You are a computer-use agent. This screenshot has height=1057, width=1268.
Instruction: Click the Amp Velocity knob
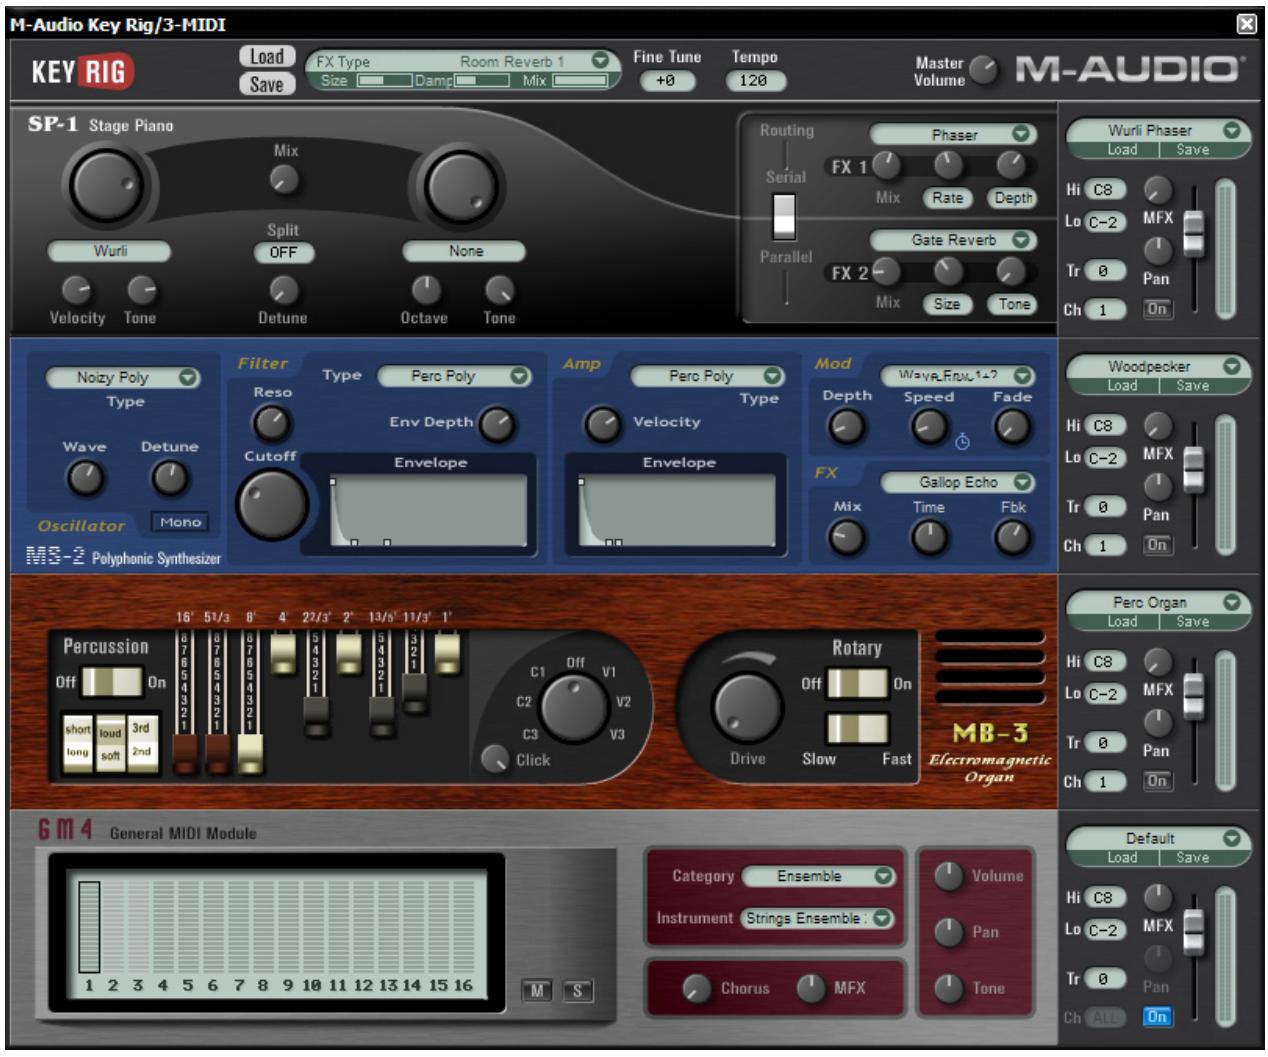point(602,424)
